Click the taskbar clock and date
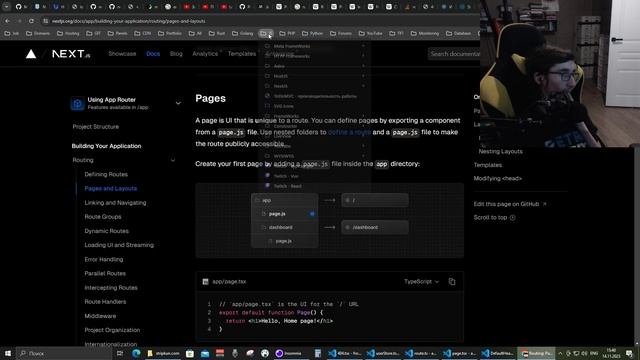Screen dimensions: 640x360 (x=611, y=353)
